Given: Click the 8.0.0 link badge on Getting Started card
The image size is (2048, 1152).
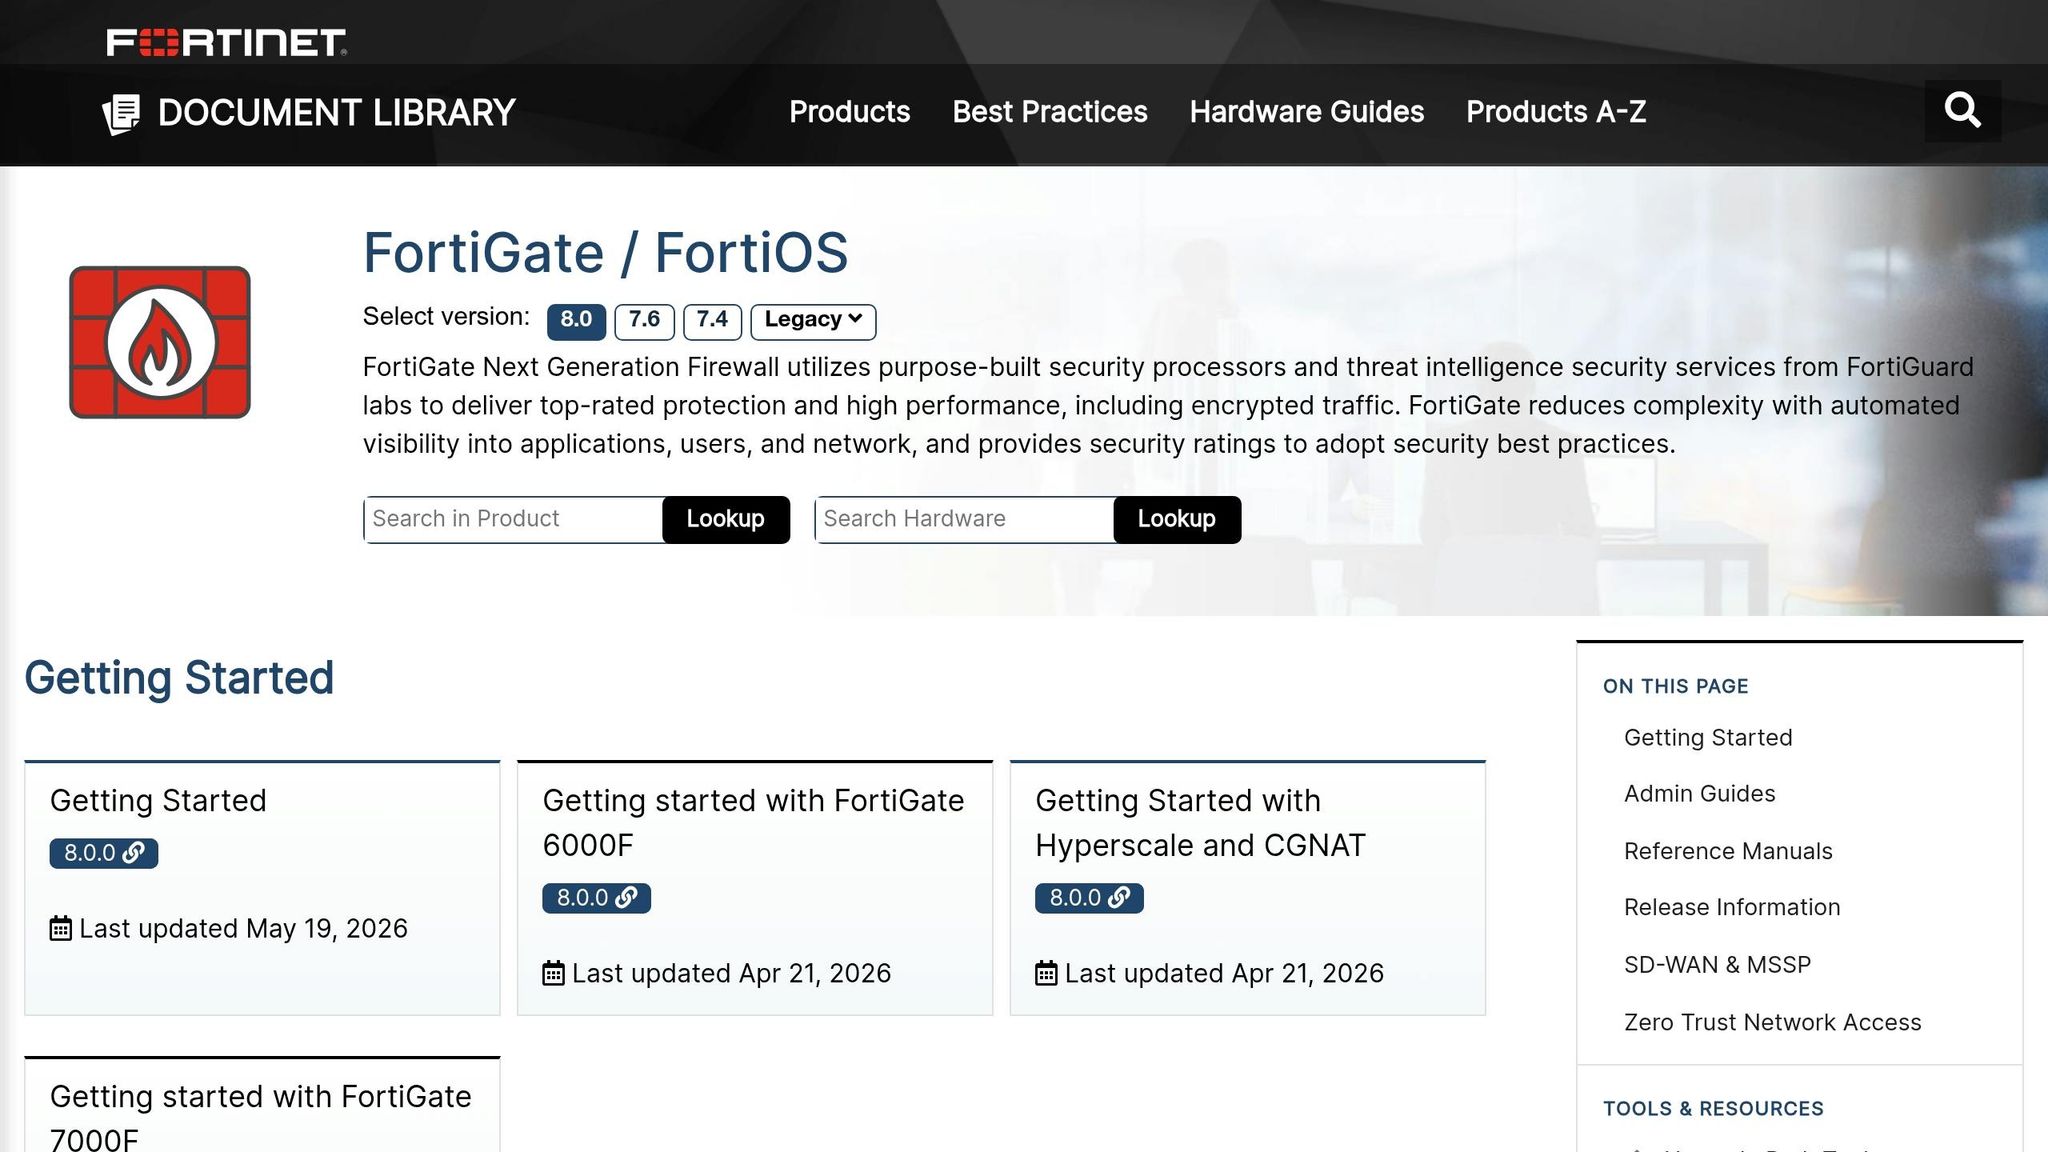Looking at the screenshot, I should click(x=104, y=853).
